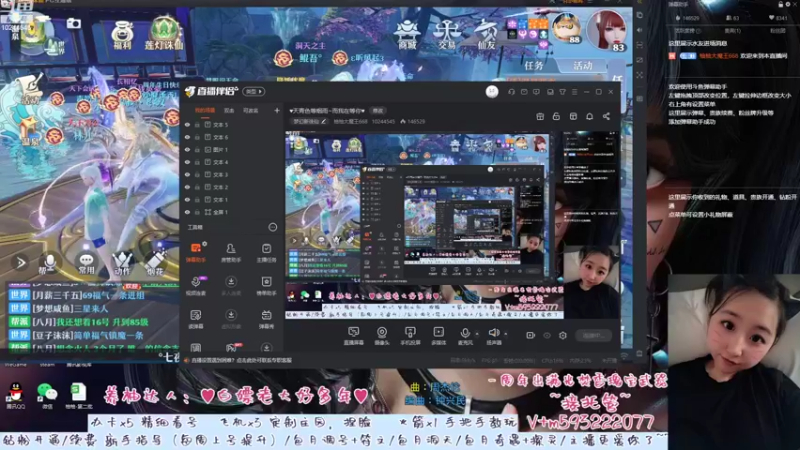Expand the speaker options arrow
The image size is (800, 450).
[506, 334]
